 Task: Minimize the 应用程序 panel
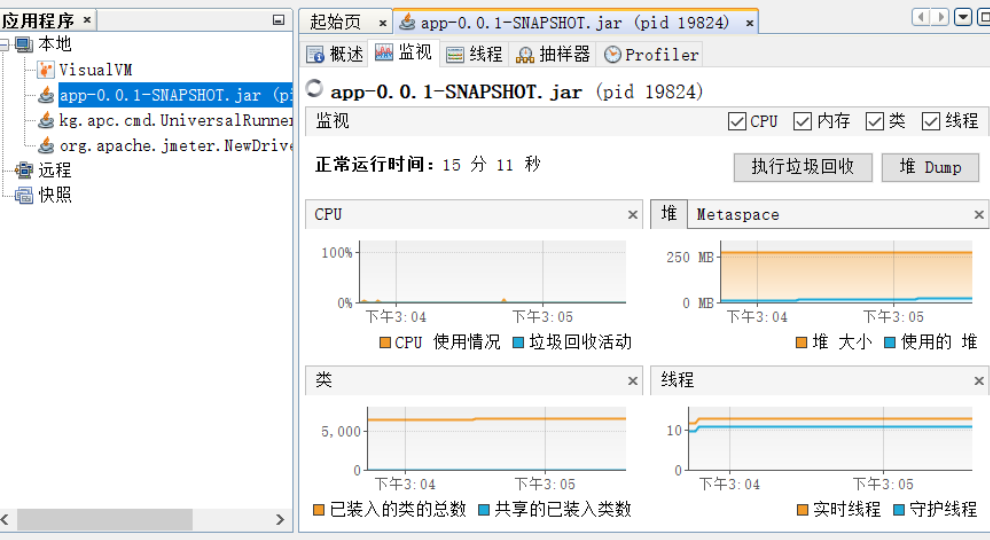click(x=278, y=20)
